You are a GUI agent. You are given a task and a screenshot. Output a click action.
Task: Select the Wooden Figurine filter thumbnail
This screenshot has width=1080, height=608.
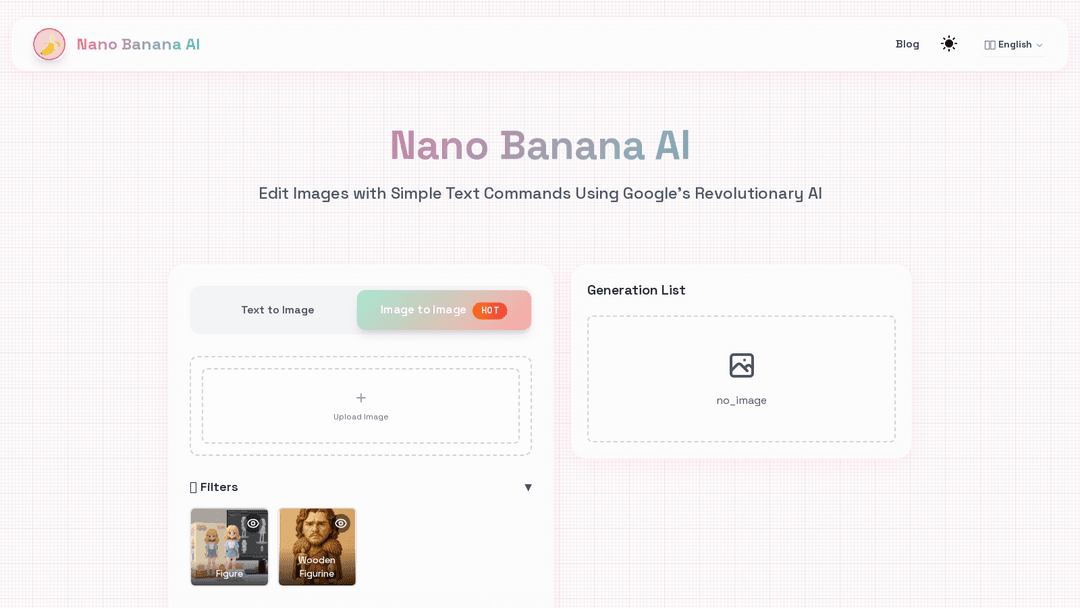[x=317, y=547]
